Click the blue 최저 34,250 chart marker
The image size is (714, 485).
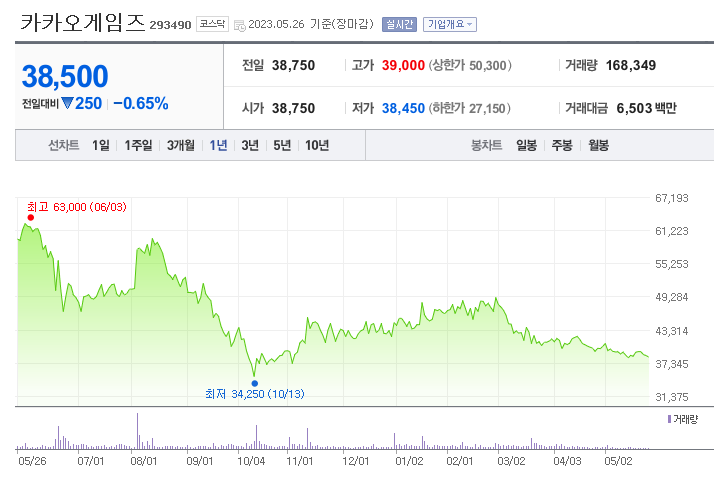[x=255, y=383]
